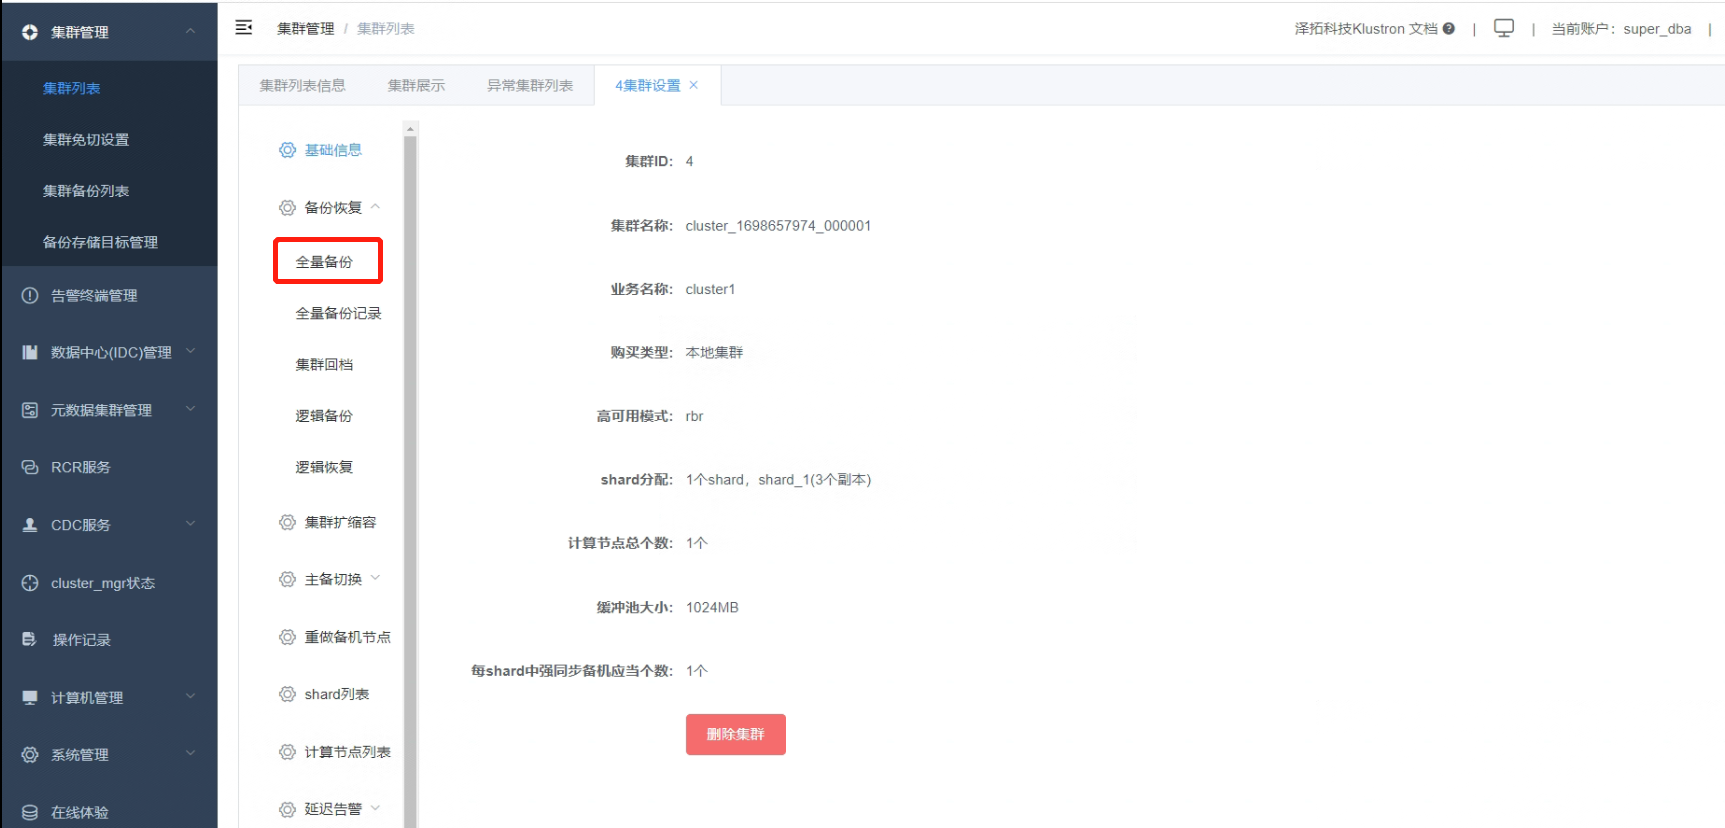The width and height of the screenshot is (1725, 828).
Task: Click the gear icon beside 集群扩缩容
Action: 287,522
